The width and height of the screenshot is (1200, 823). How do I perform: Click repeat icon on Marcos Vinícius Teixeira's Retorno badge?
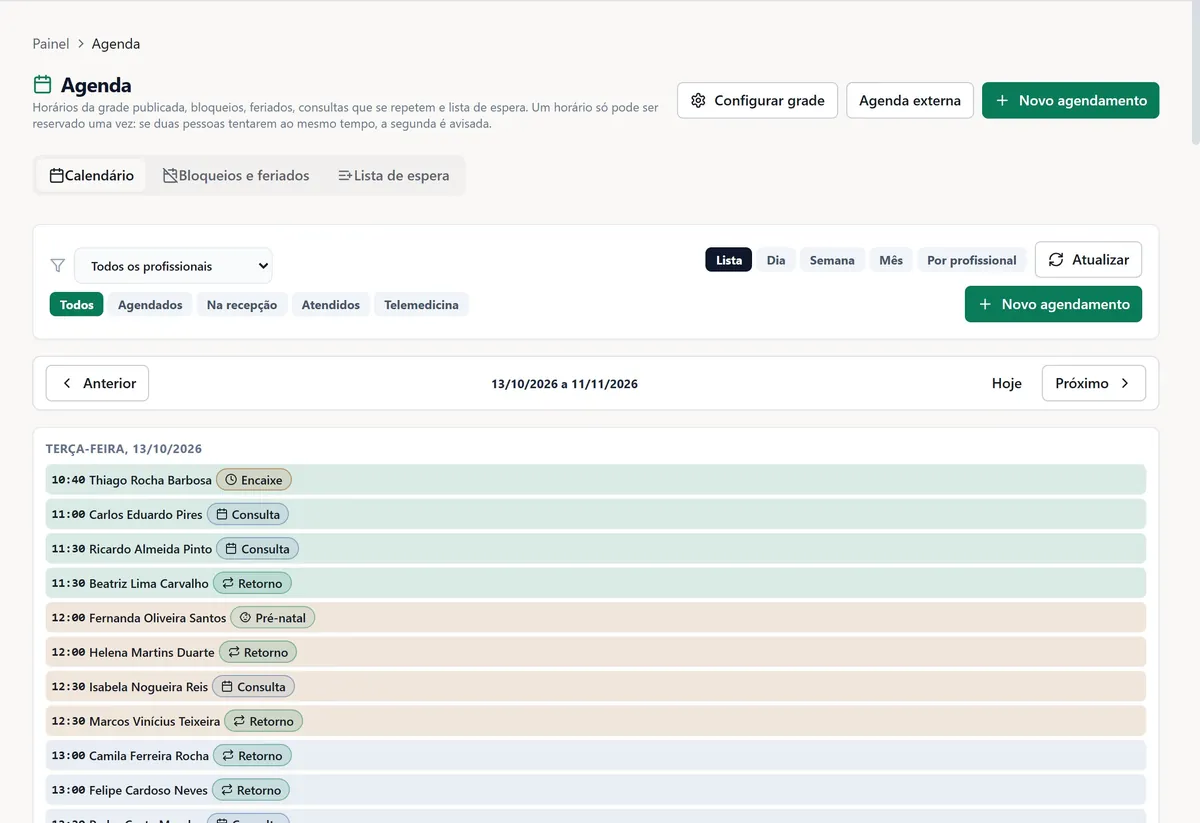coord(240,721)
